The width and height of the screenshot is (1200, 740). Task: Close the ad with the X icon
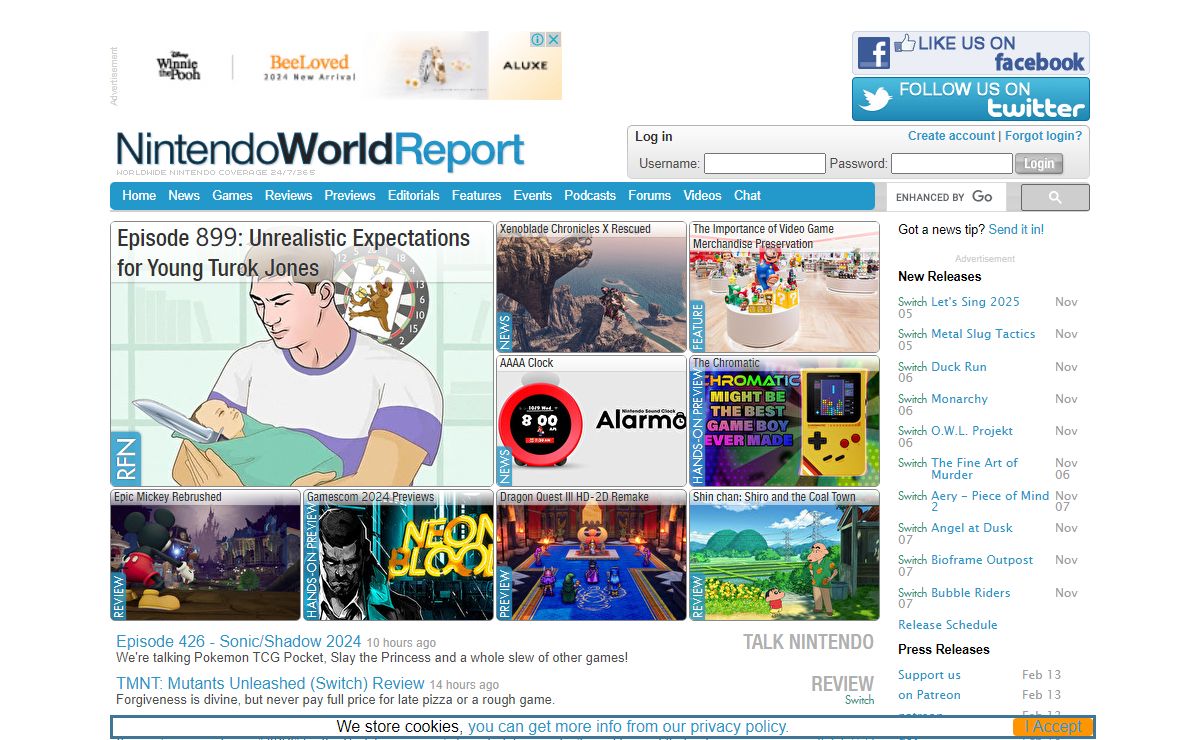(554, 39)
